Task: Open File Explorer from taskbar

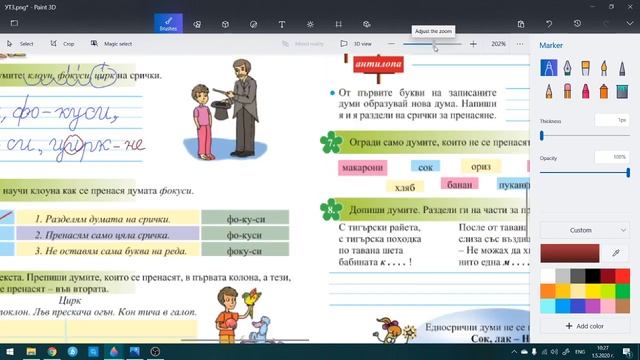Action: pos(31,351)
